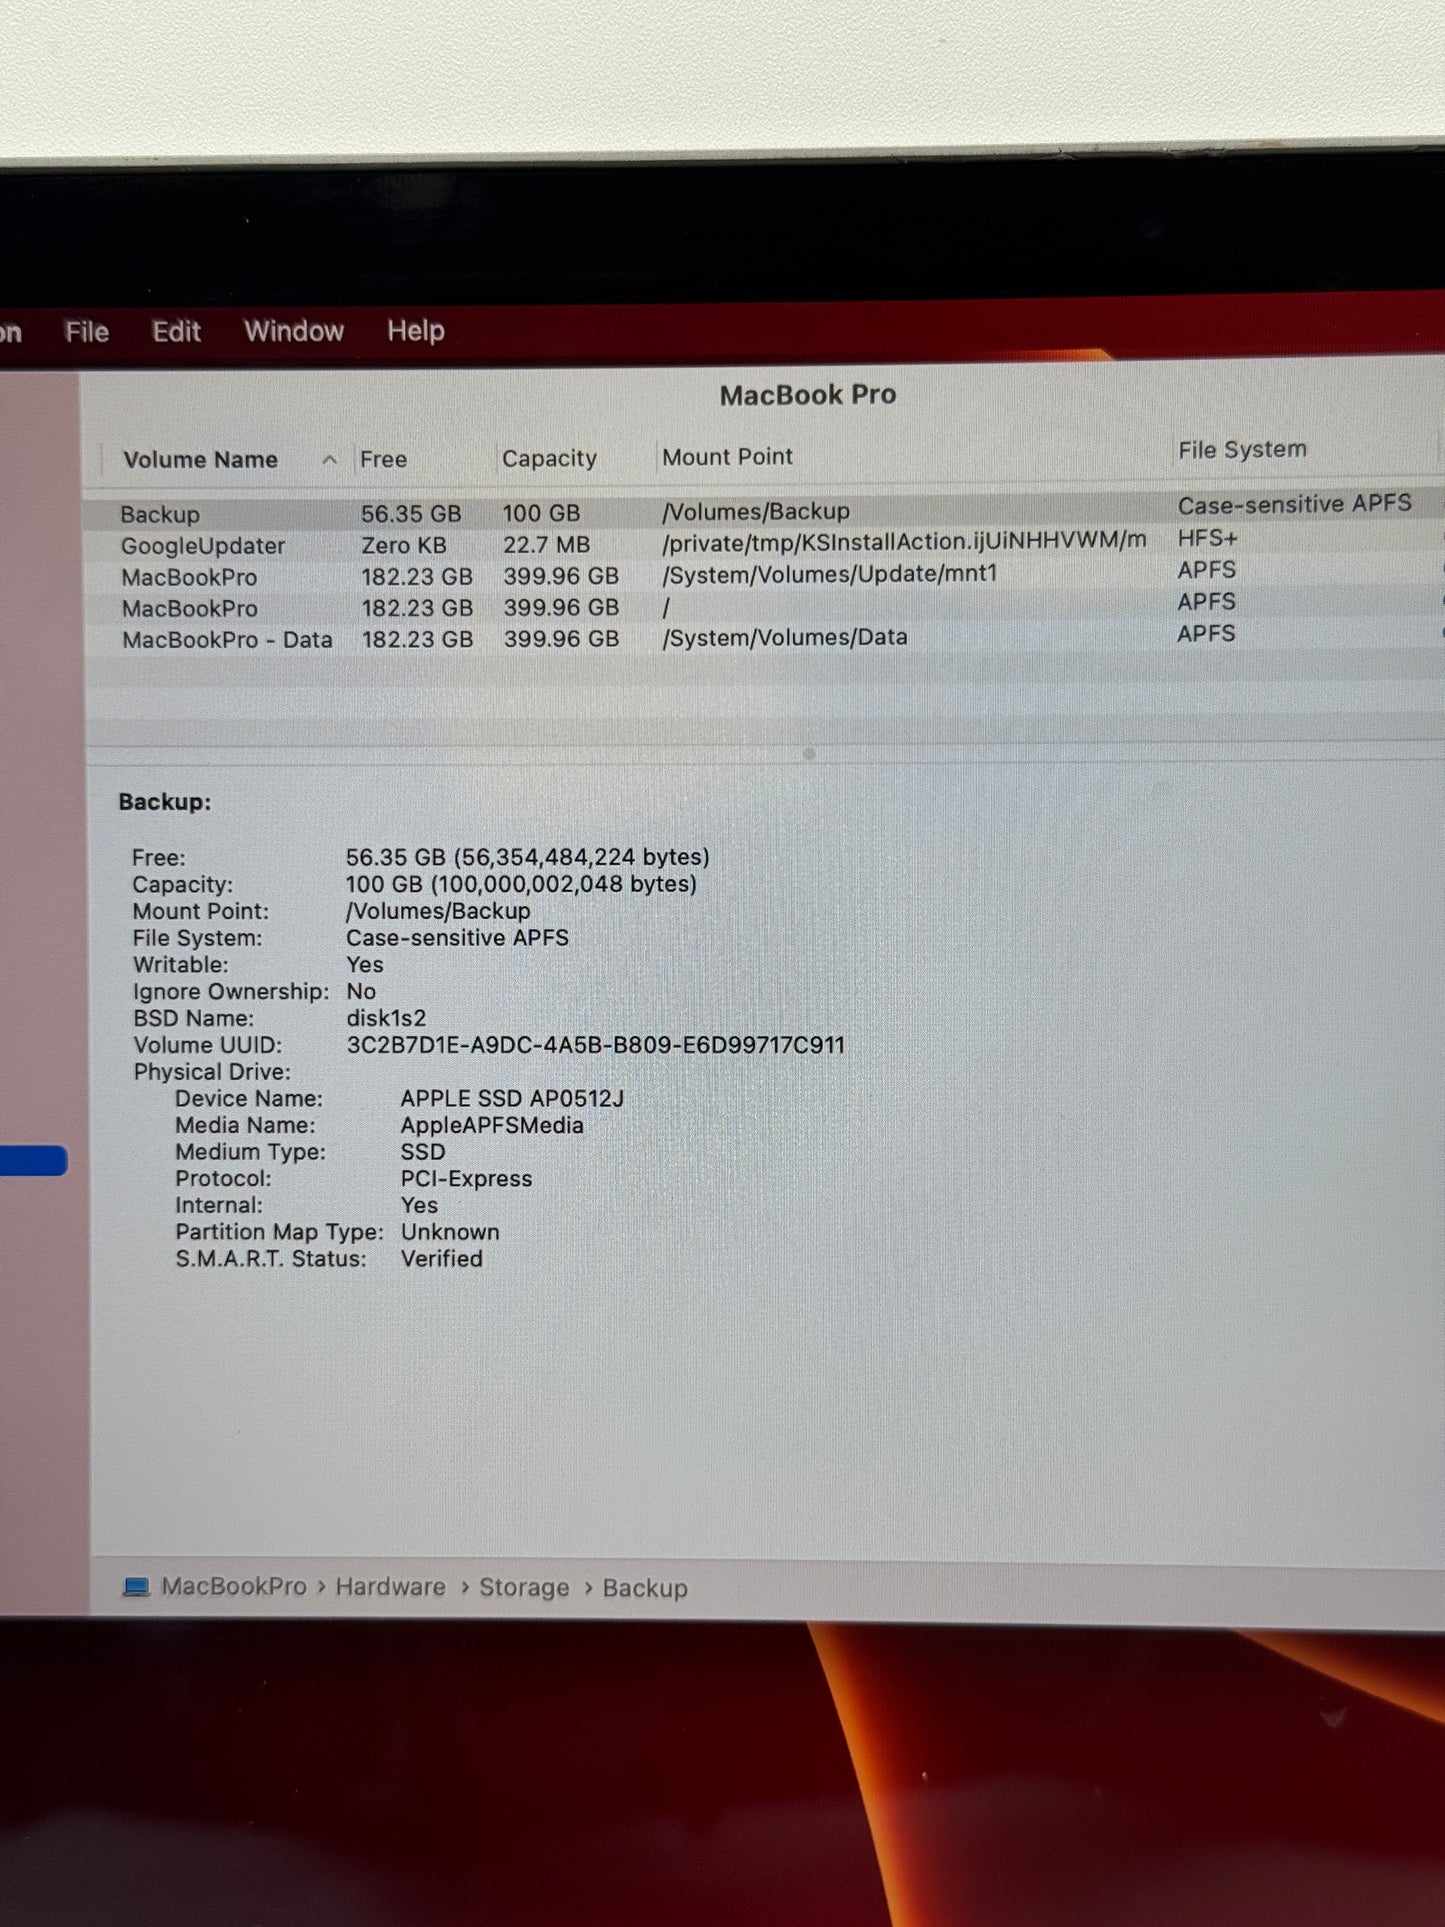Click the highlighted blue sidebar item
The width and height of the screenshot is (1445, 1927).
pyautogui.click(x=33, y=1160)
